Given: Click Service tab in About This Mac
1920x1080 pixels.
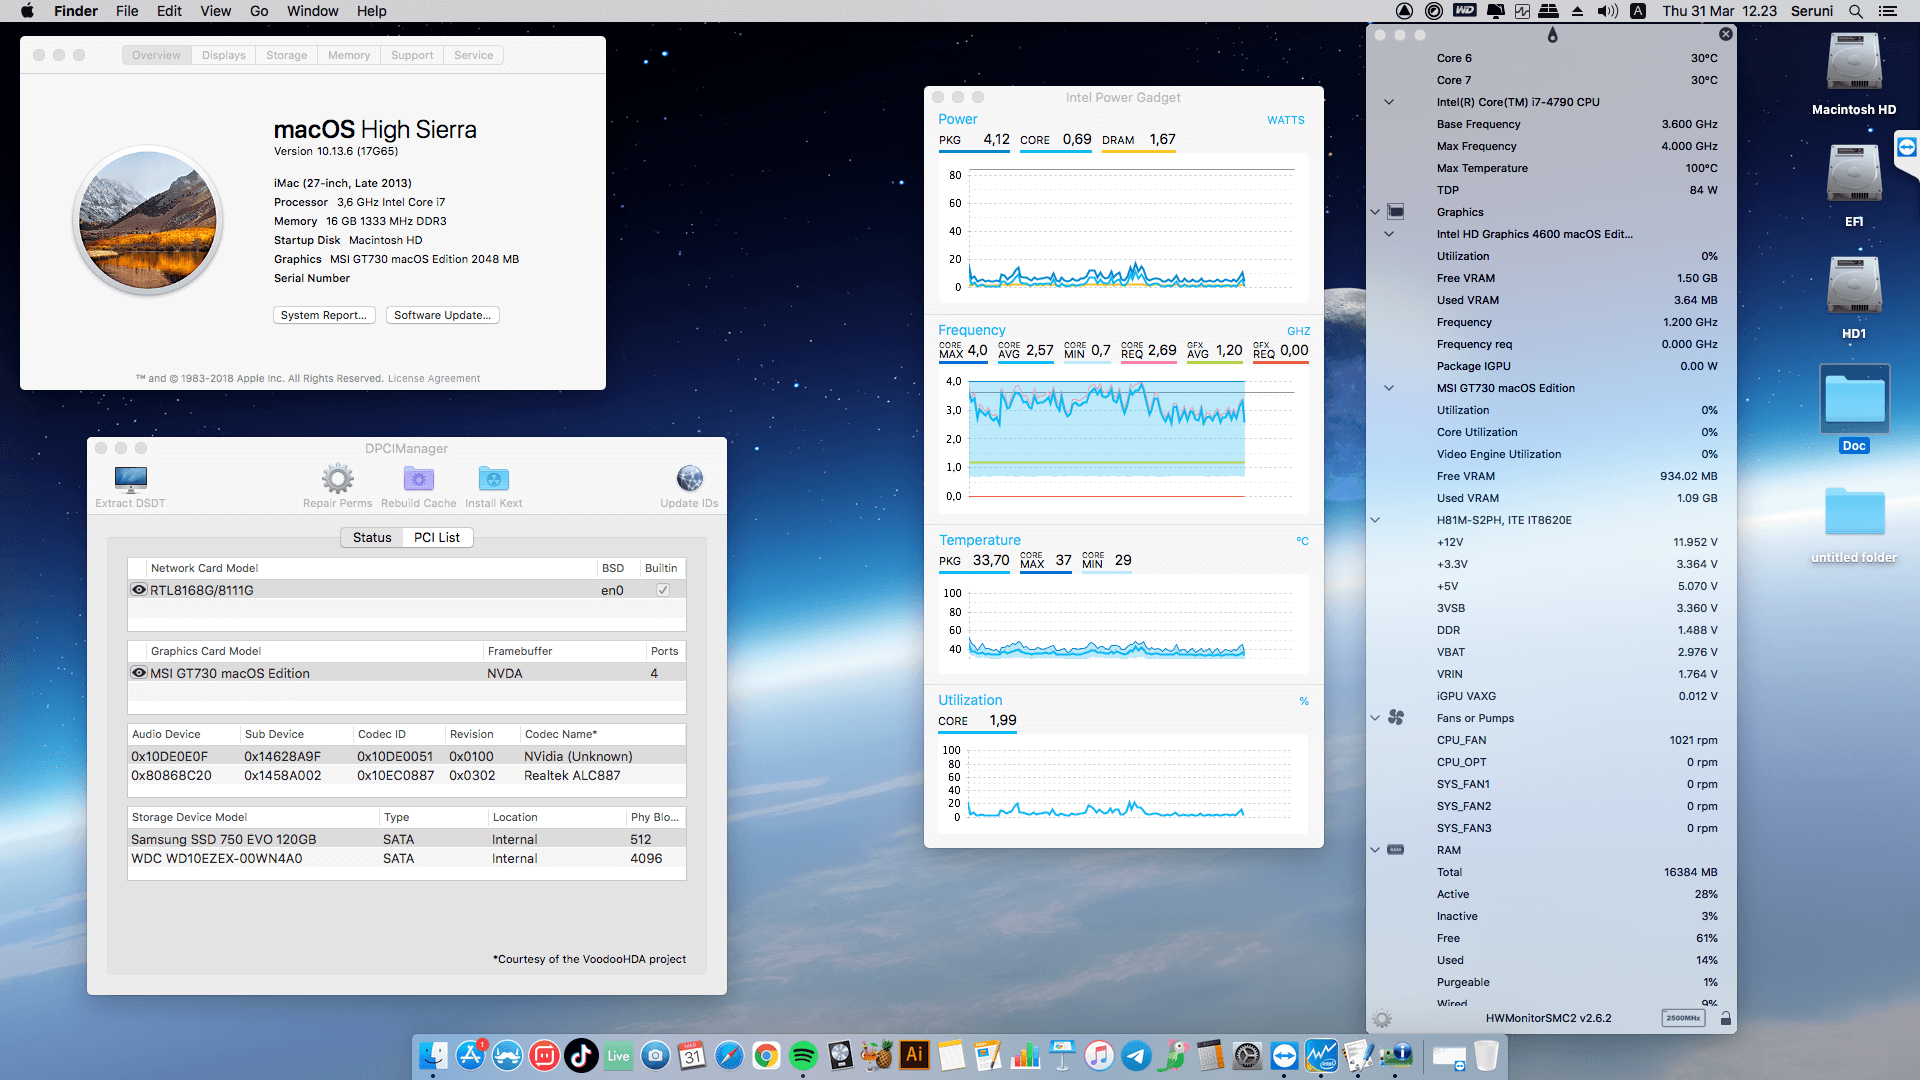Looking at the screenshot, I should click(473, 55).
